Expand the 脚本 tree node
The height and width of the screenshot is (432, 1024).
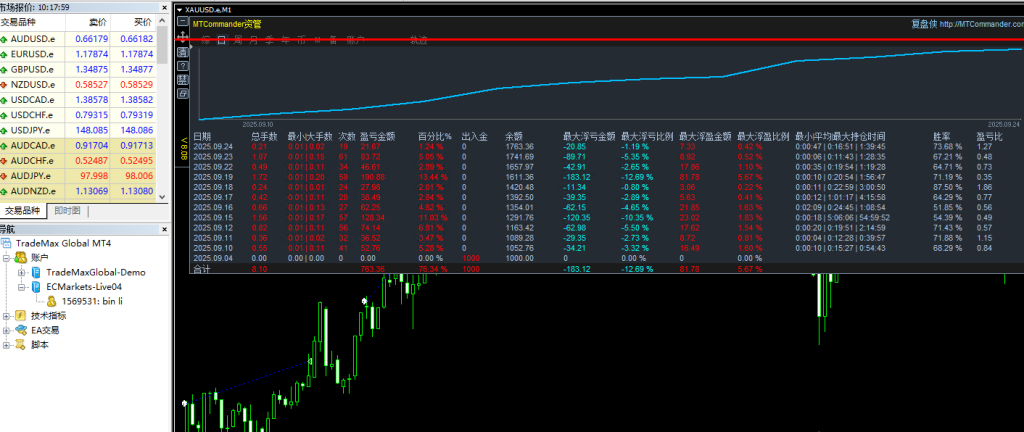pyautogui.click(x=7, y=344)
